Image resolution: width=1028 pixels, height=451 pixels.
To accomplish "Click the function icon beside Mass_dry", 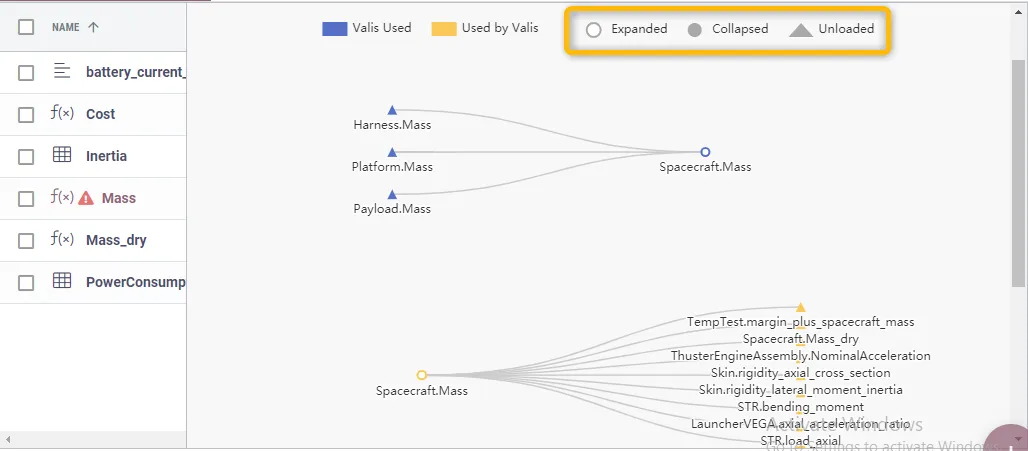I will (x=62, y=240).
